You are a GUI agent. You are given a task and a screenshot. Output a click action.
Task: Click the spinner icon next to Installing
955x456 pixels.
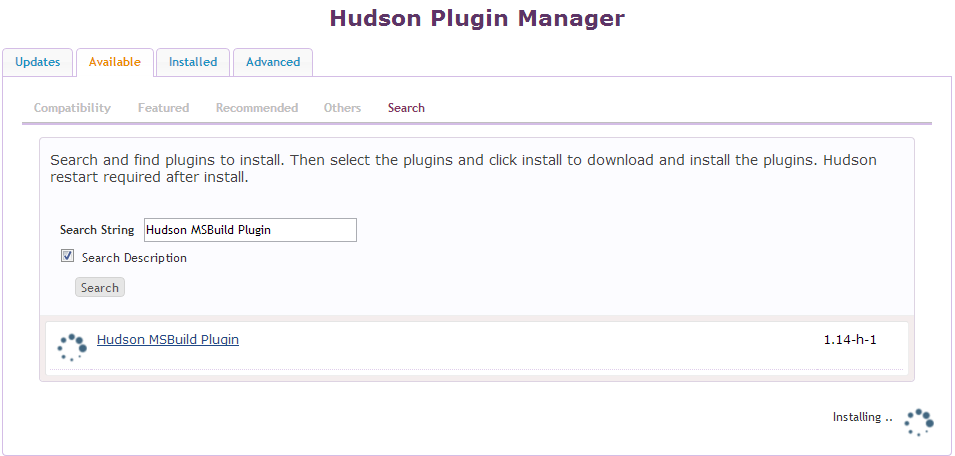click(919, 422)
